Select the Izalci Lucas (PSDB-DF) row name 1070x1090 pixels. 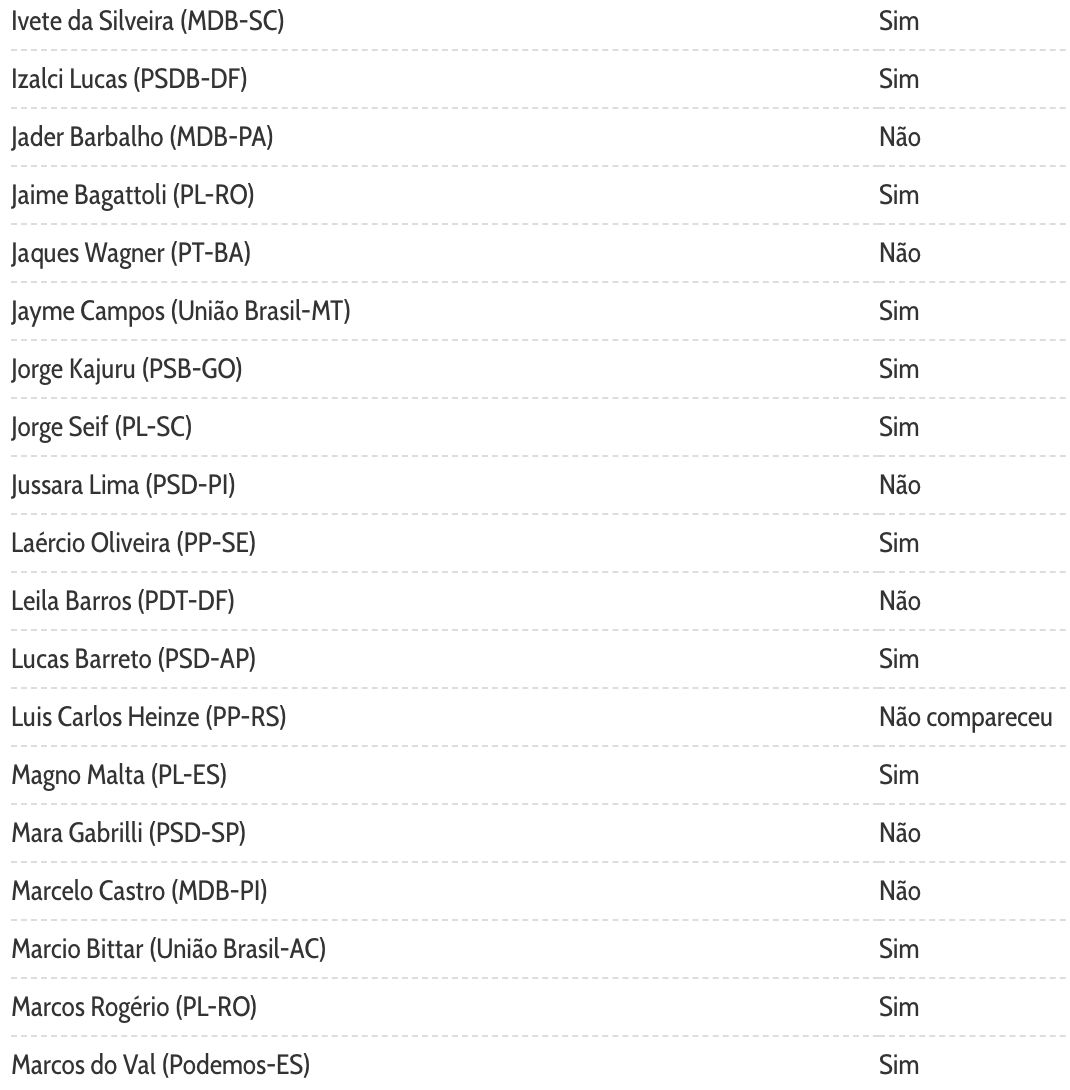129,79
